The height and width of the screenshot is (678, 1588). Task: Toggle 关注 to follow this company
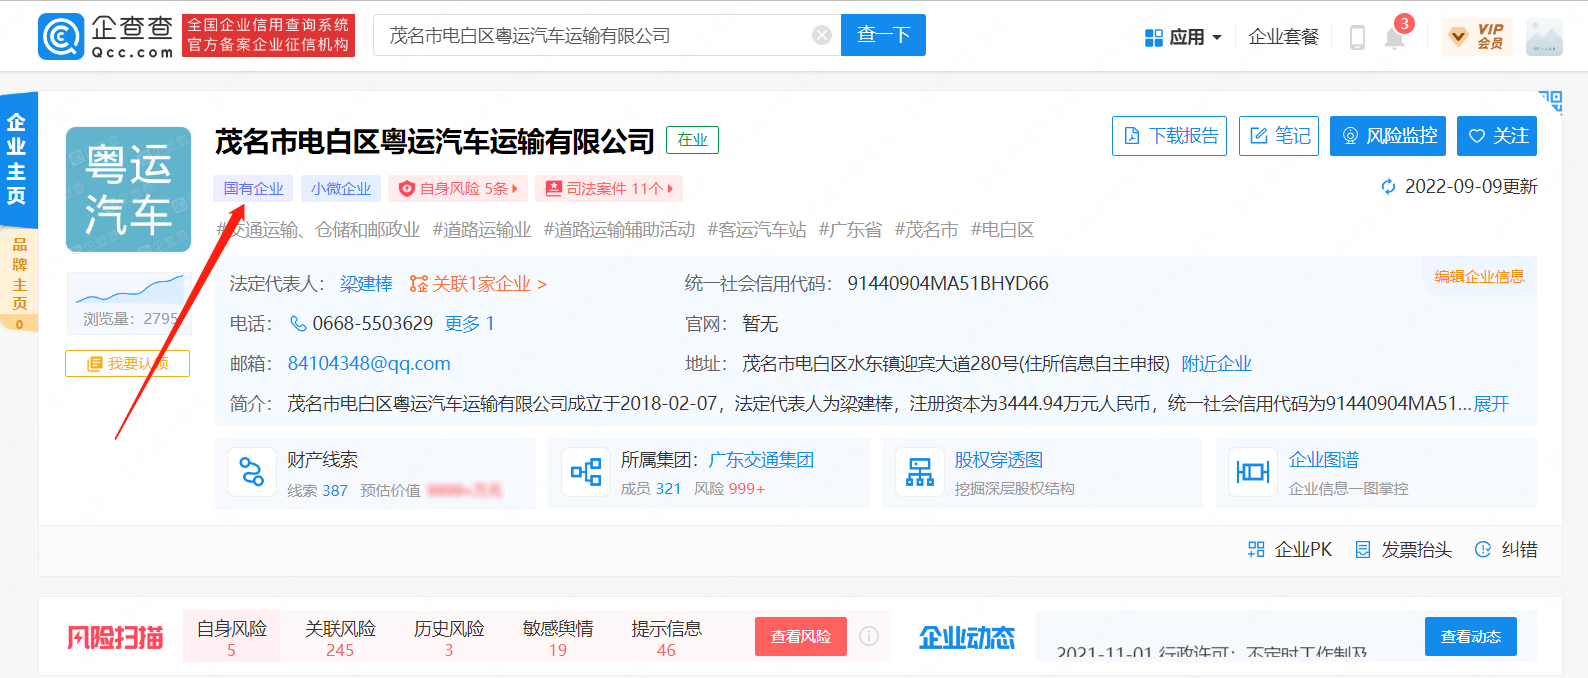coord(1496,136)
